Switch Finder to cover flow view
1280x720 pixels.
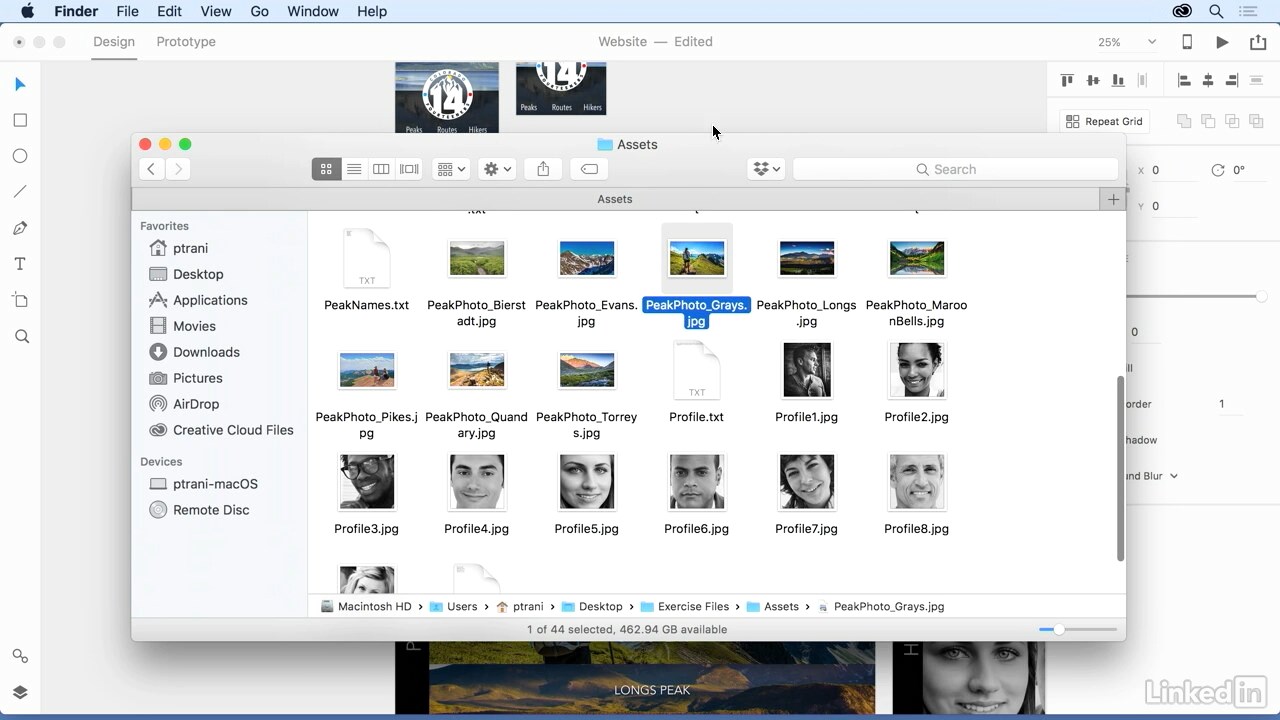409,169
